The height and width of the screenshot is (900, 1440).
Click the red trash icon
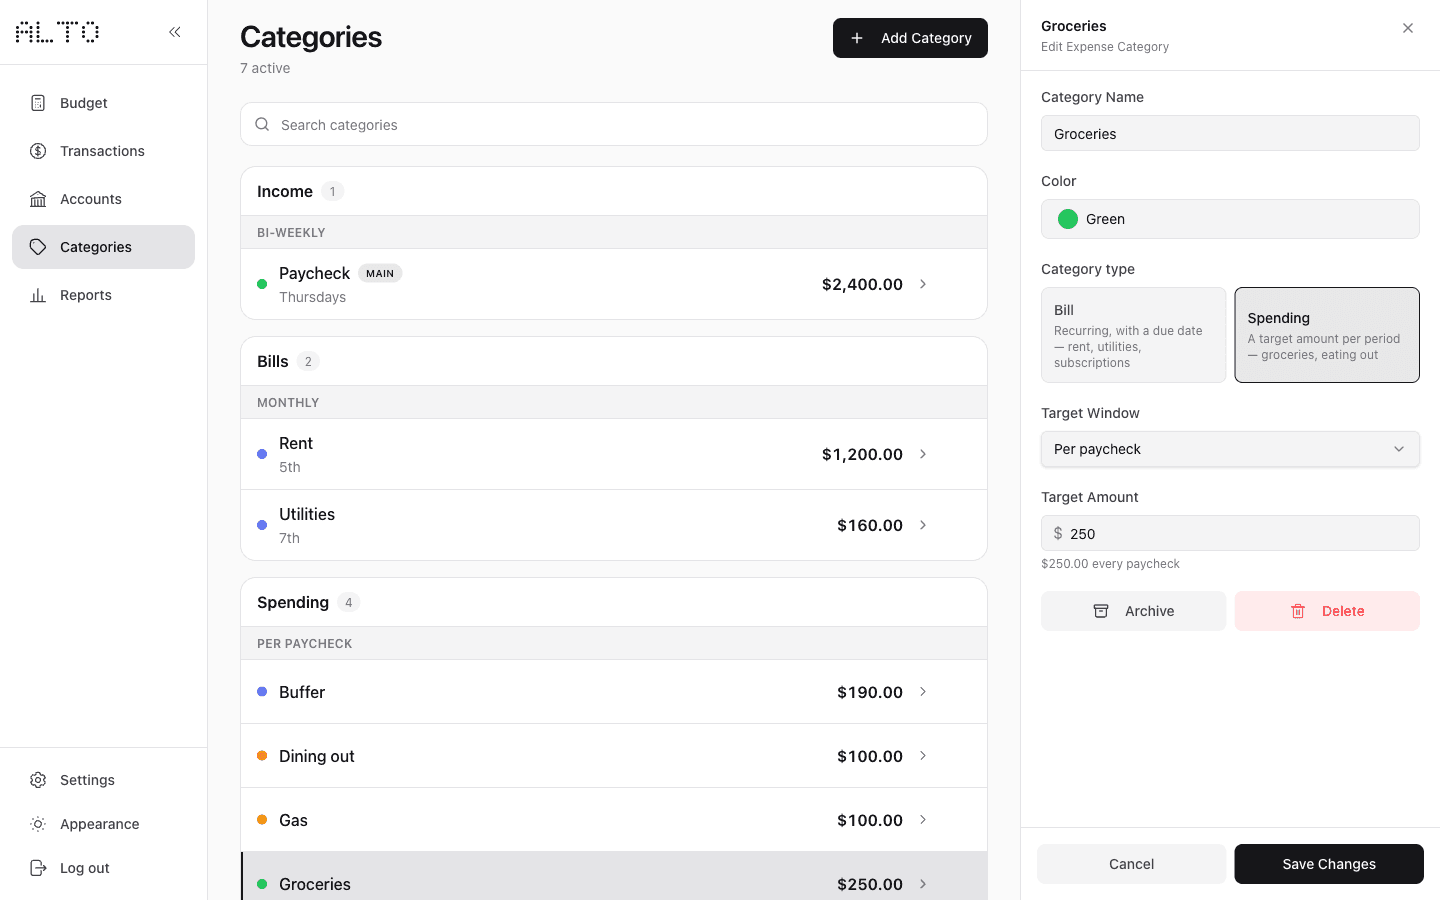[1298, 611]
